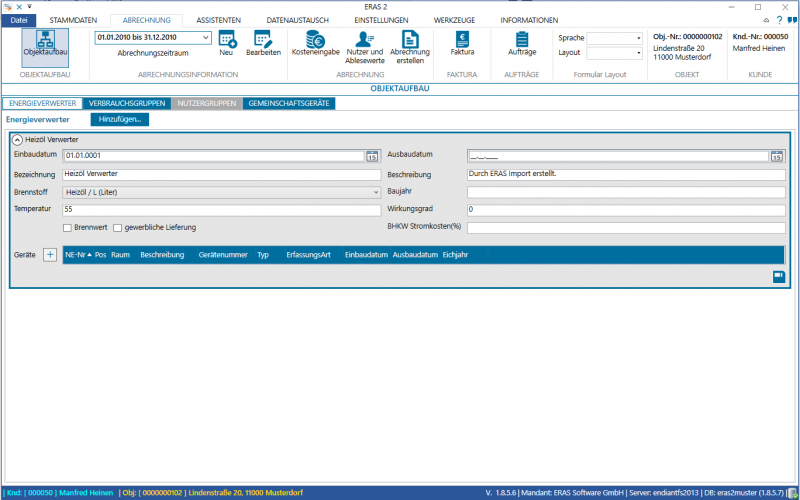
Task: Sort by NE-Nr column header
Action: (78, 255)
